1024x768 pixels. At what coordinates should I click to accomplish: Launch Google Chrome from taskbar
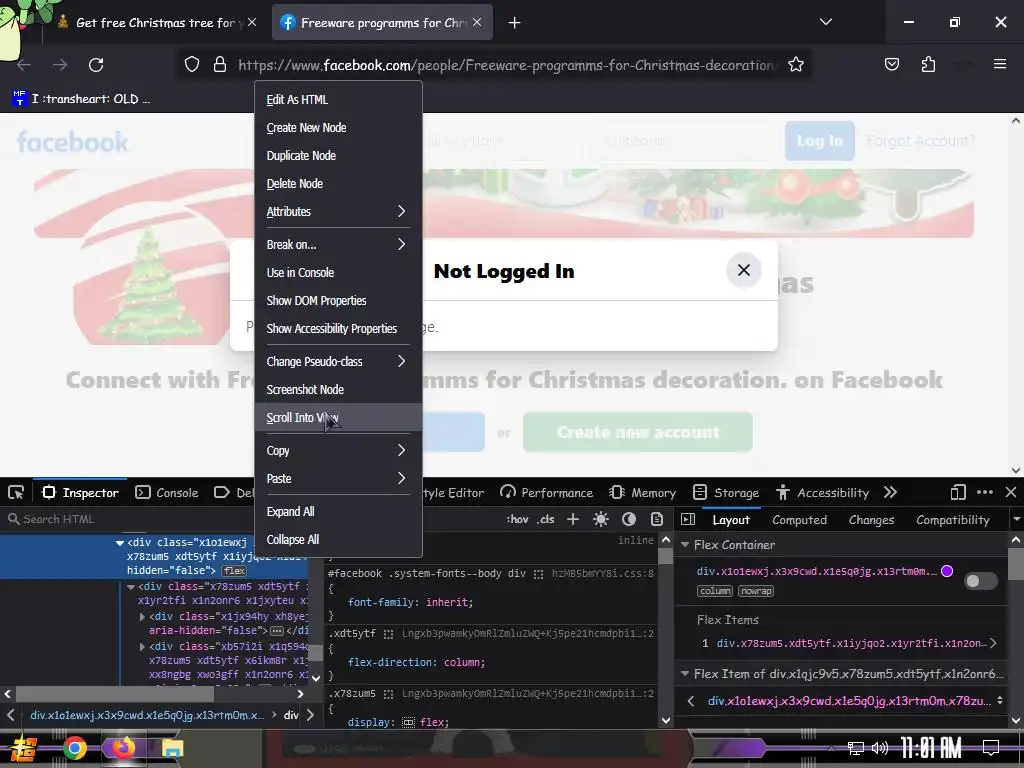74,748
